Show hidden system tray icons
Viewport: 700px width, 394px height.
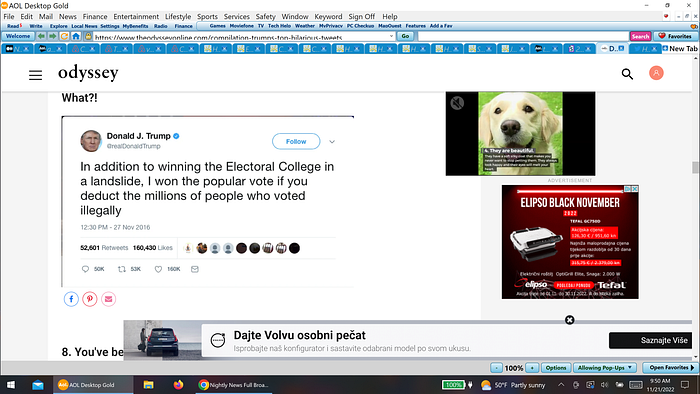[x=561, y=385]
